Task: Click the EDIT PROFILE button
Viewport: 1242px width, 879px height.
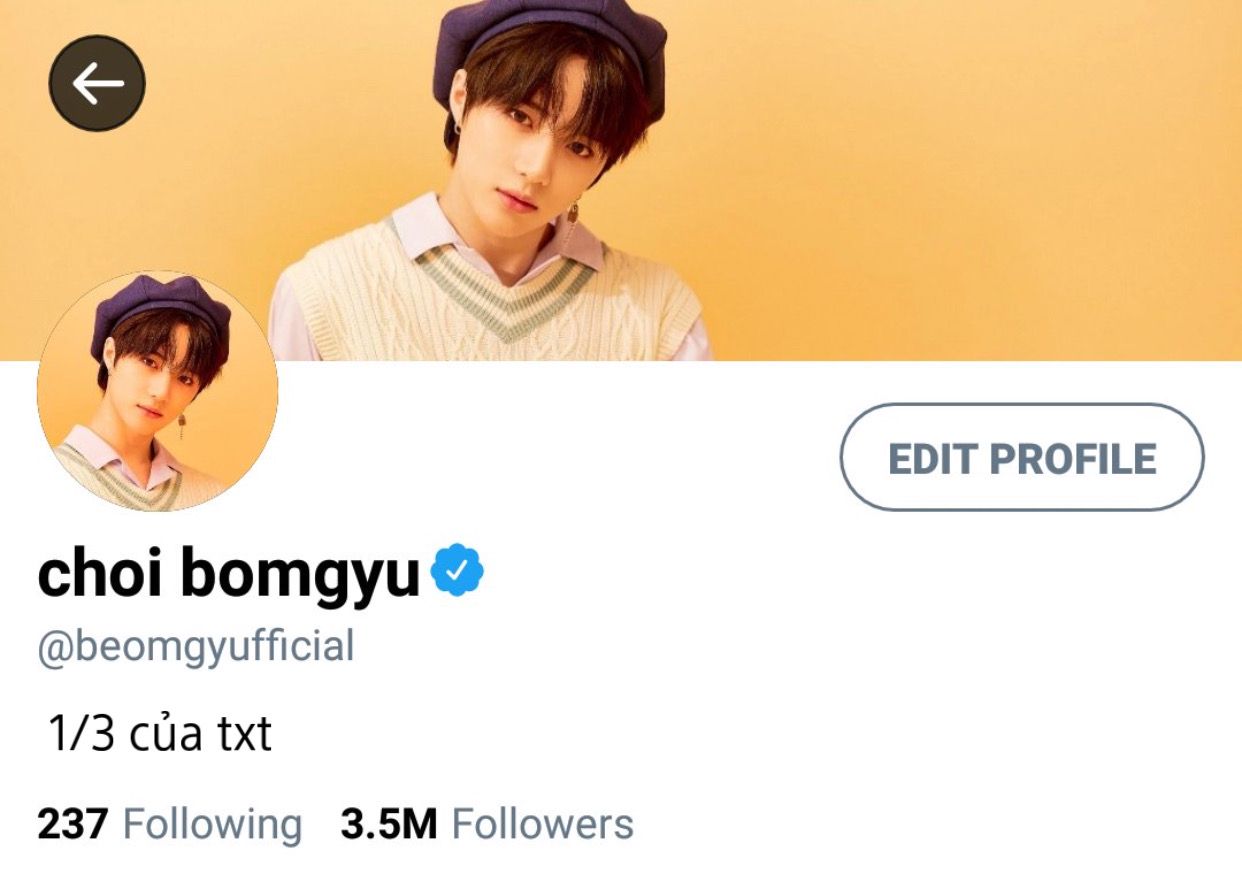Action: [1022, 458]
